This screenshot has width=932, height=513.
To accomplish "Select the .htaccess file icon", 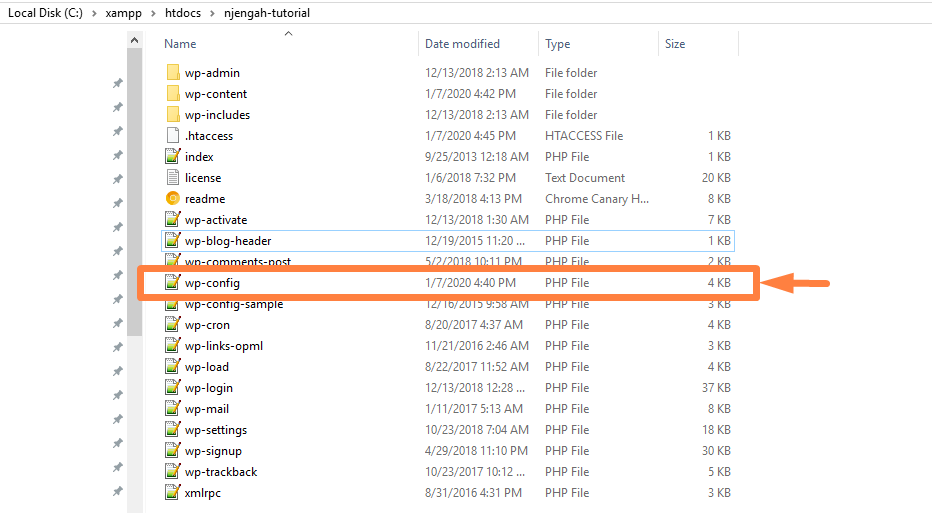I will (x=173, y=136).
